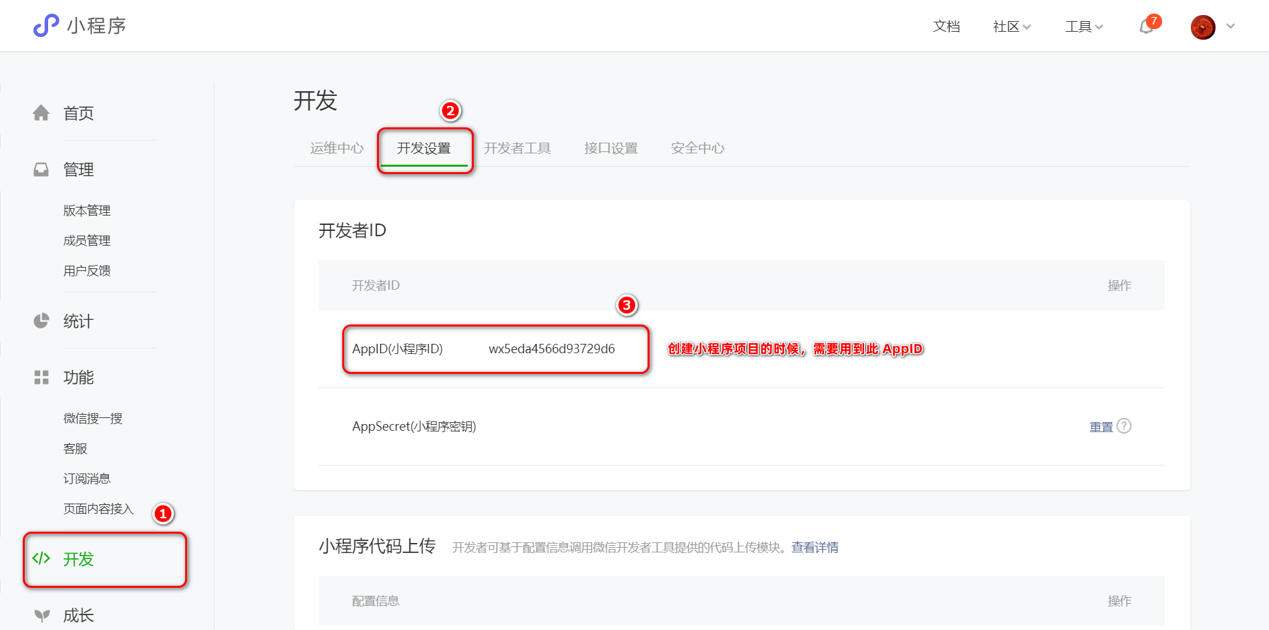Open the notification bell icon
Viewport: 1269px width, 630px height.
point(1146,27)
